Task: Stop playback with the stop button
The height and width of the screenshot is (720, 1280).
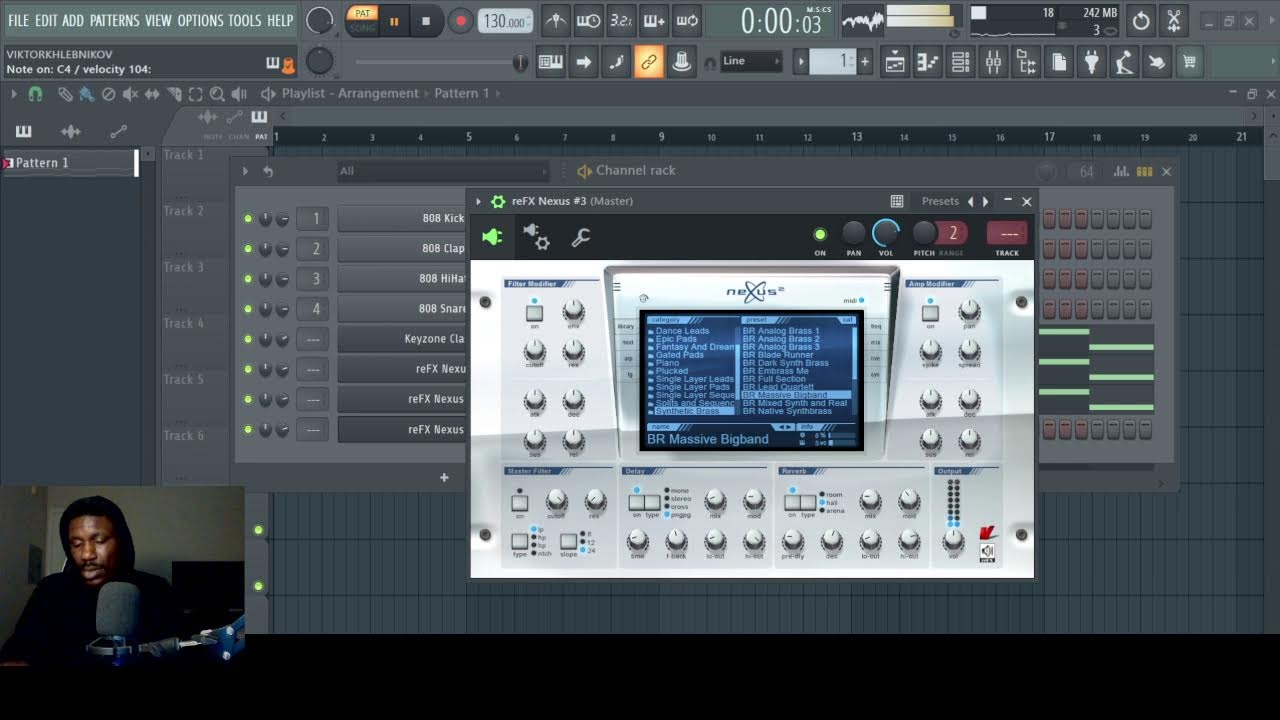Action: point(426,20)
